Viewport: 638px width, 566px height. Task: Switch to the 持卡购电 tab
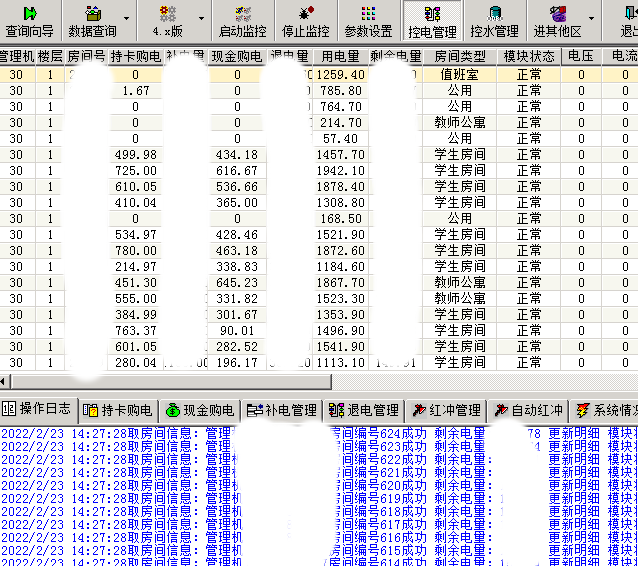point(118,410)
